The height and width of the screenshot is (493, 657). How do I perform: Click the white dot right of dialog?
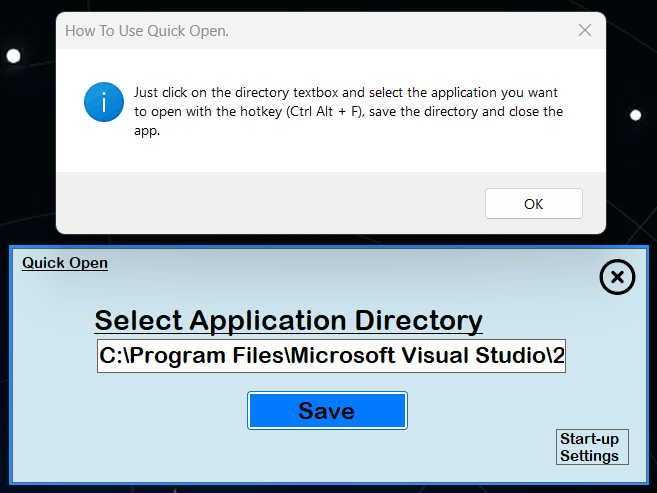coord(635,115)
